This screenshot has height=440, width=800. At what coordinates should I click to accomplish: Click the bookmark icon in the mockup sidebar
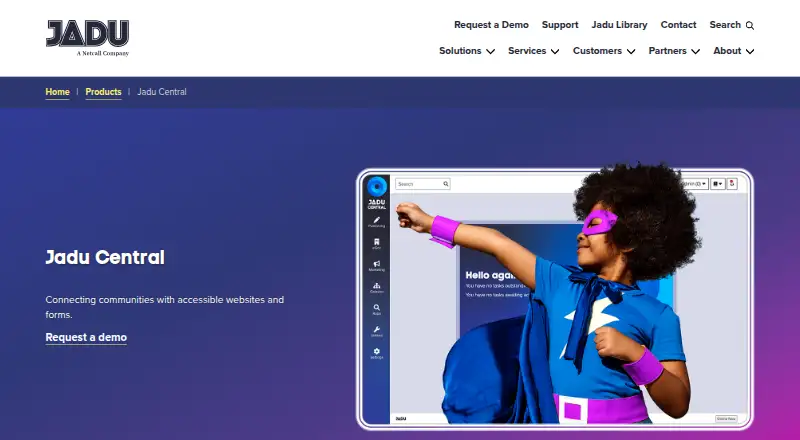pyautogui.click(x=377, y=243)
